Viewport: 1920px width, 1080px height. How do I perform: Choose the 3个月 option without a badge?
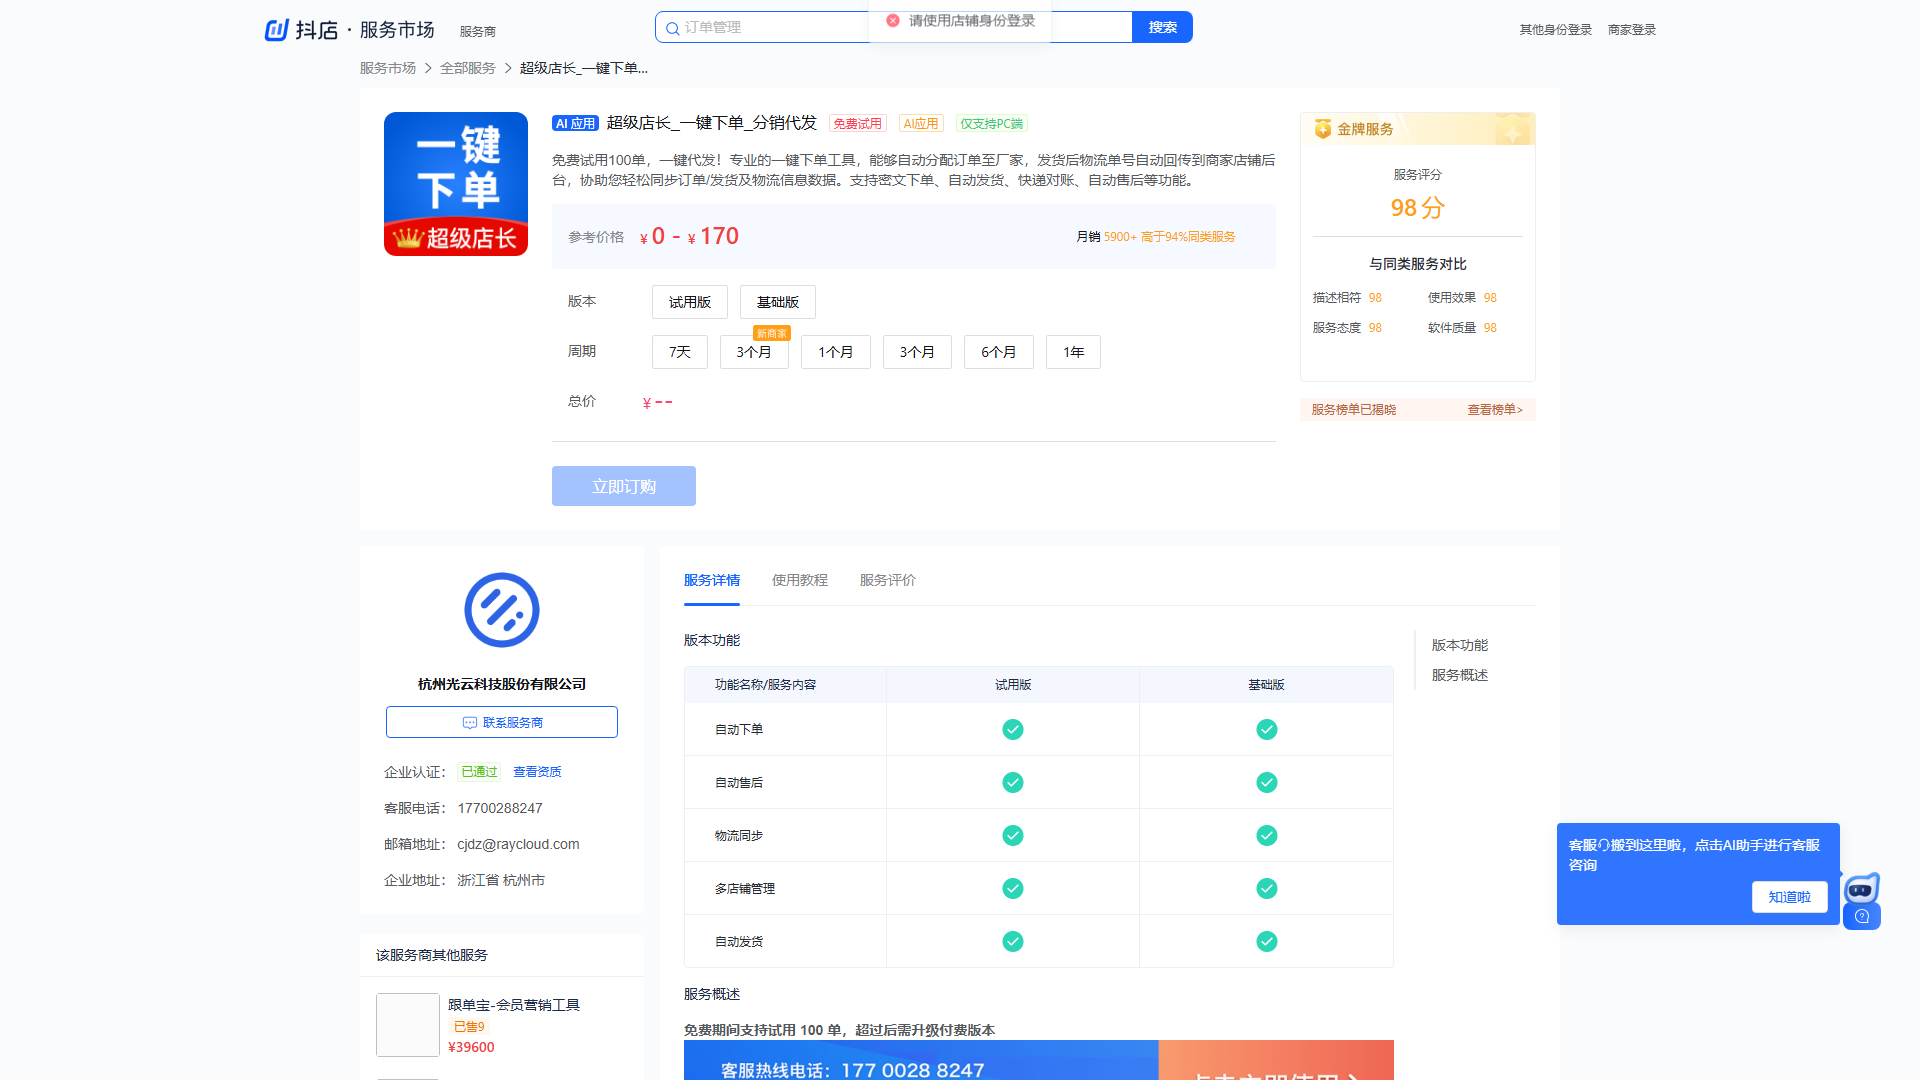[917, 352]
